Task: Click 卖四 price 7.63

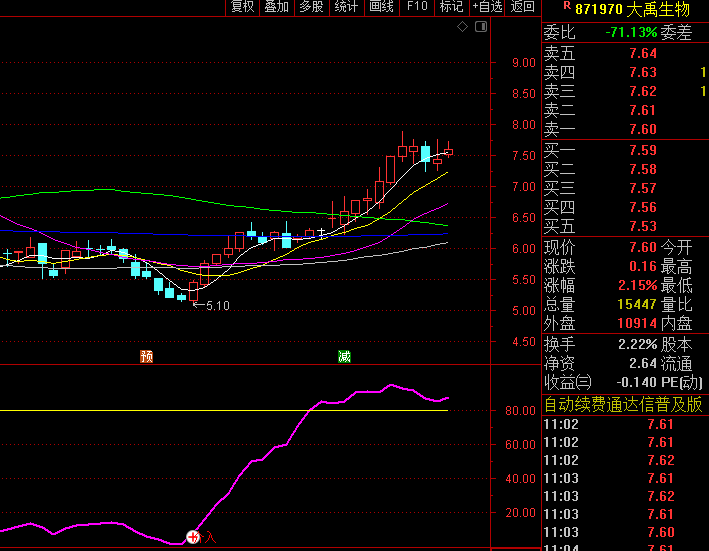Action: coord(643,72)
